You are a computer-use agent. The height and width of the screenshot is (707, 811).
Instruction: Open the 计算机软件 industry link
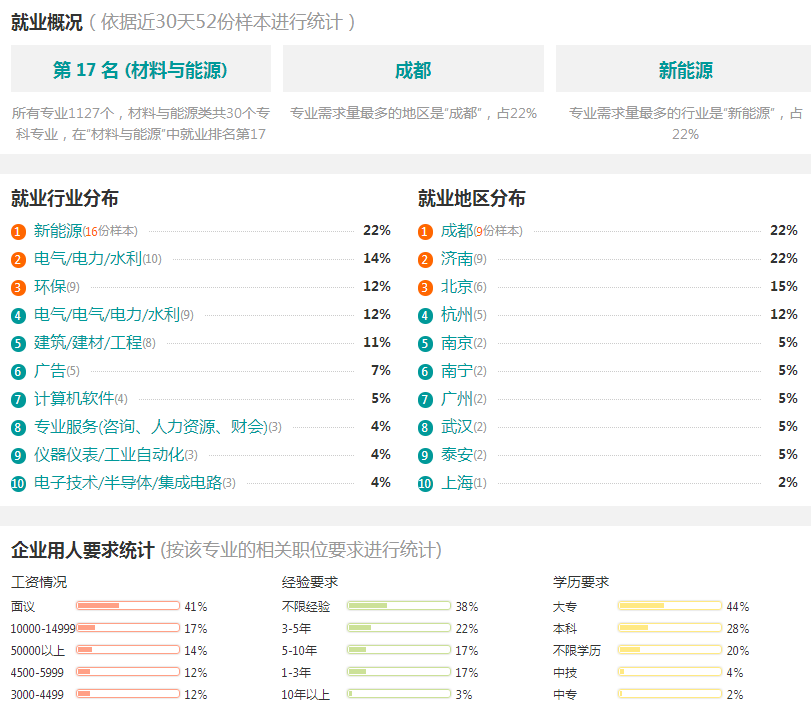click(x=74, y=398)
